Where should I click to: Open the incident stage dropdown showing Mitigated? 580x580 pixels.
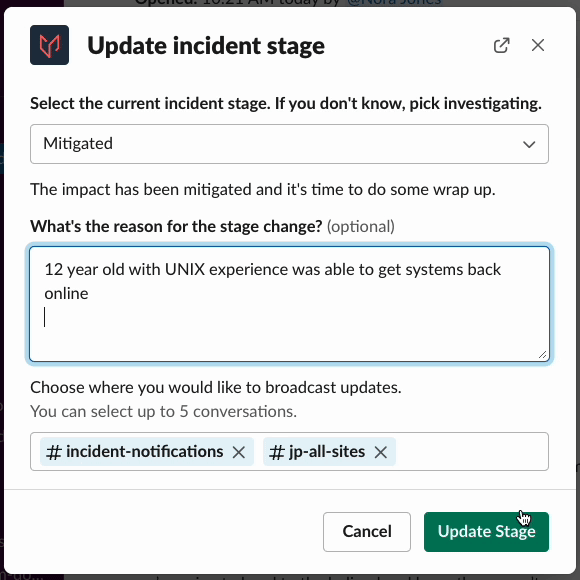click(x=289, y=144)
